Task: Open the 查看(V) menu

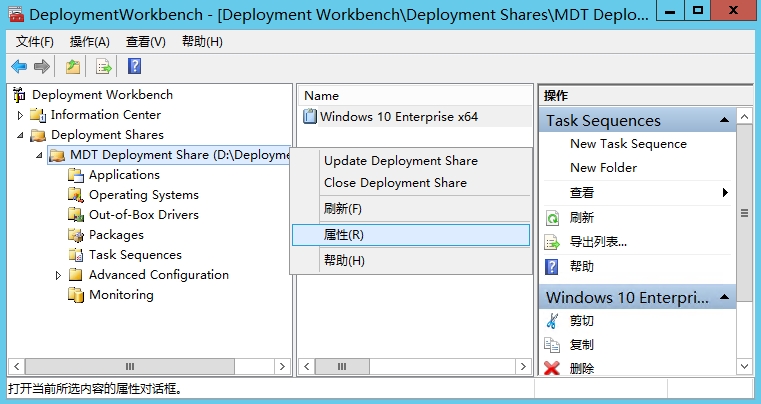Action: tap(146, 42)
